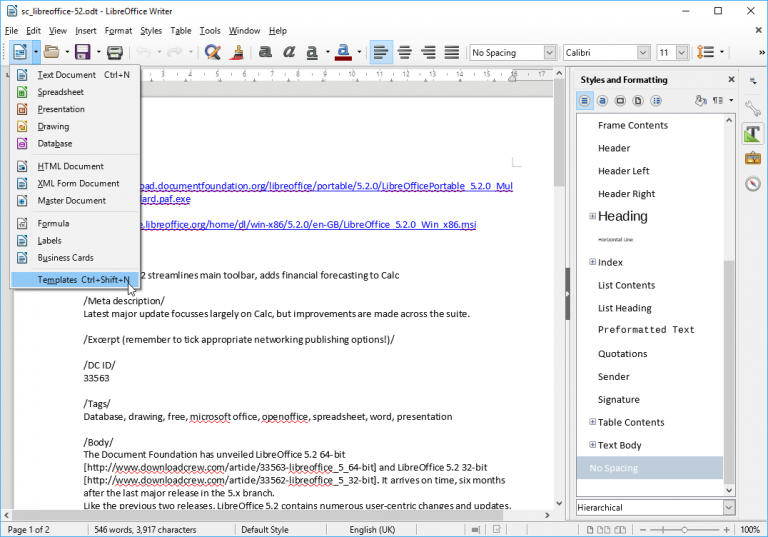Image resolution: width=768 pixels, height=537 pixels.
Task: Click the Print toolbar icon
Action: pos(115,52)
